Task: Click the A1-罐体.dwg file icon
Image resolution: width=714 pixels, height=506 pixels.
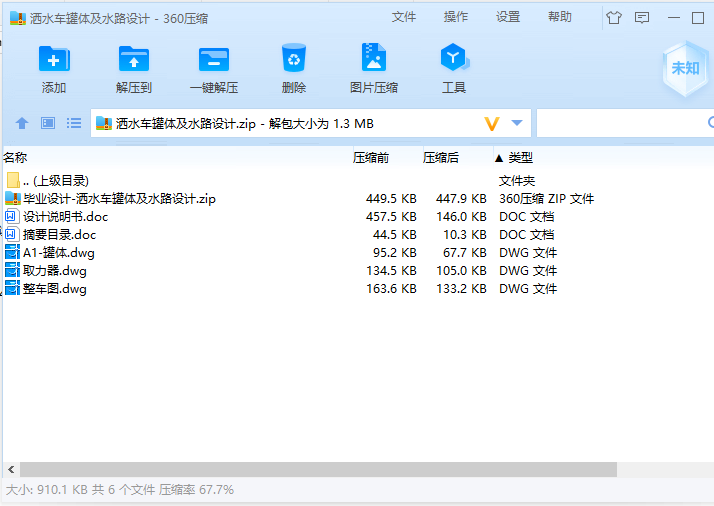Action: point(12,252)
